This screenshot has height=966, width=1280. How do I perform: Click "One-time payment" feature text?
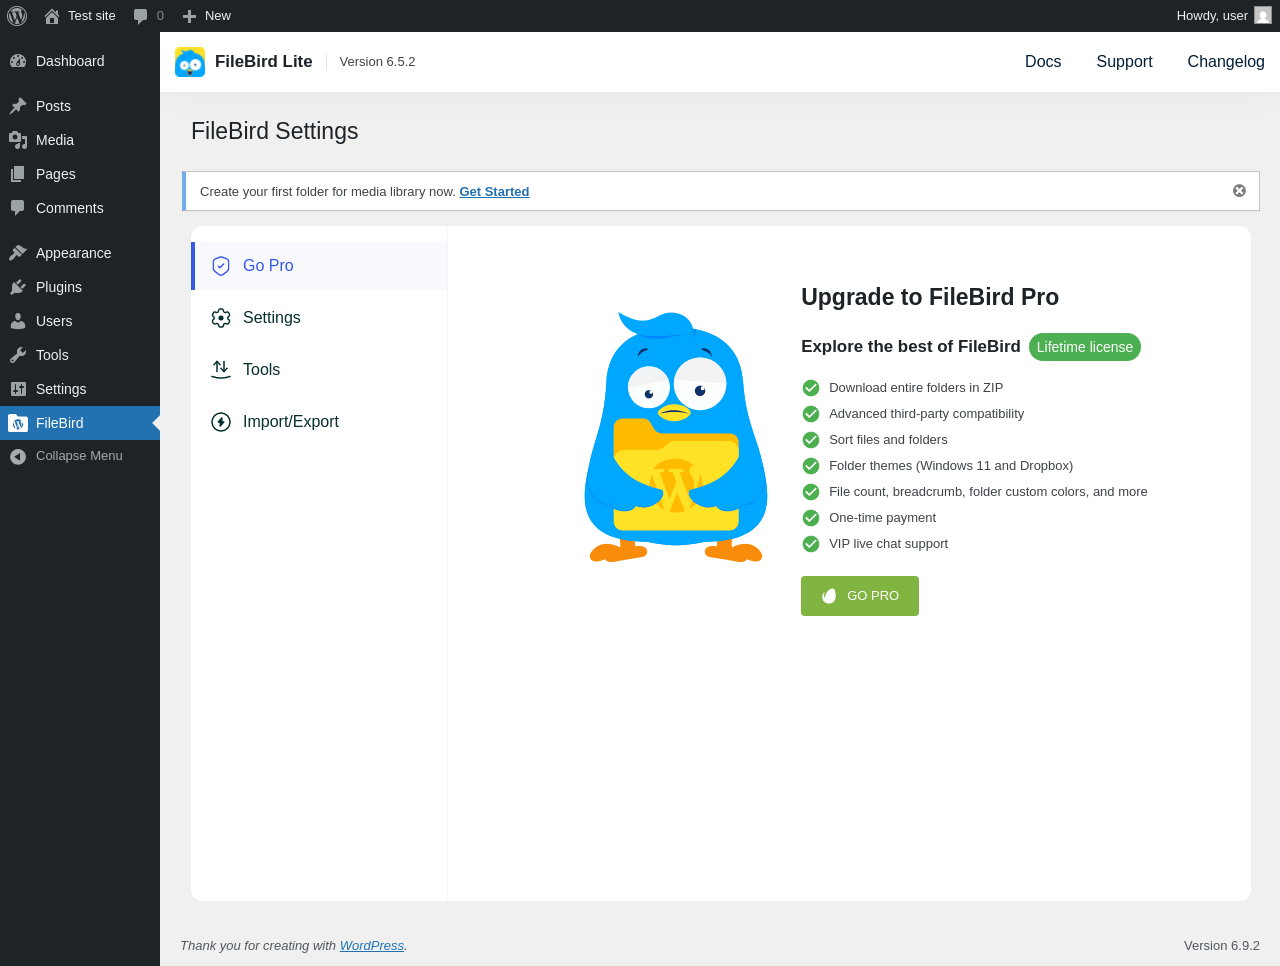882,518
